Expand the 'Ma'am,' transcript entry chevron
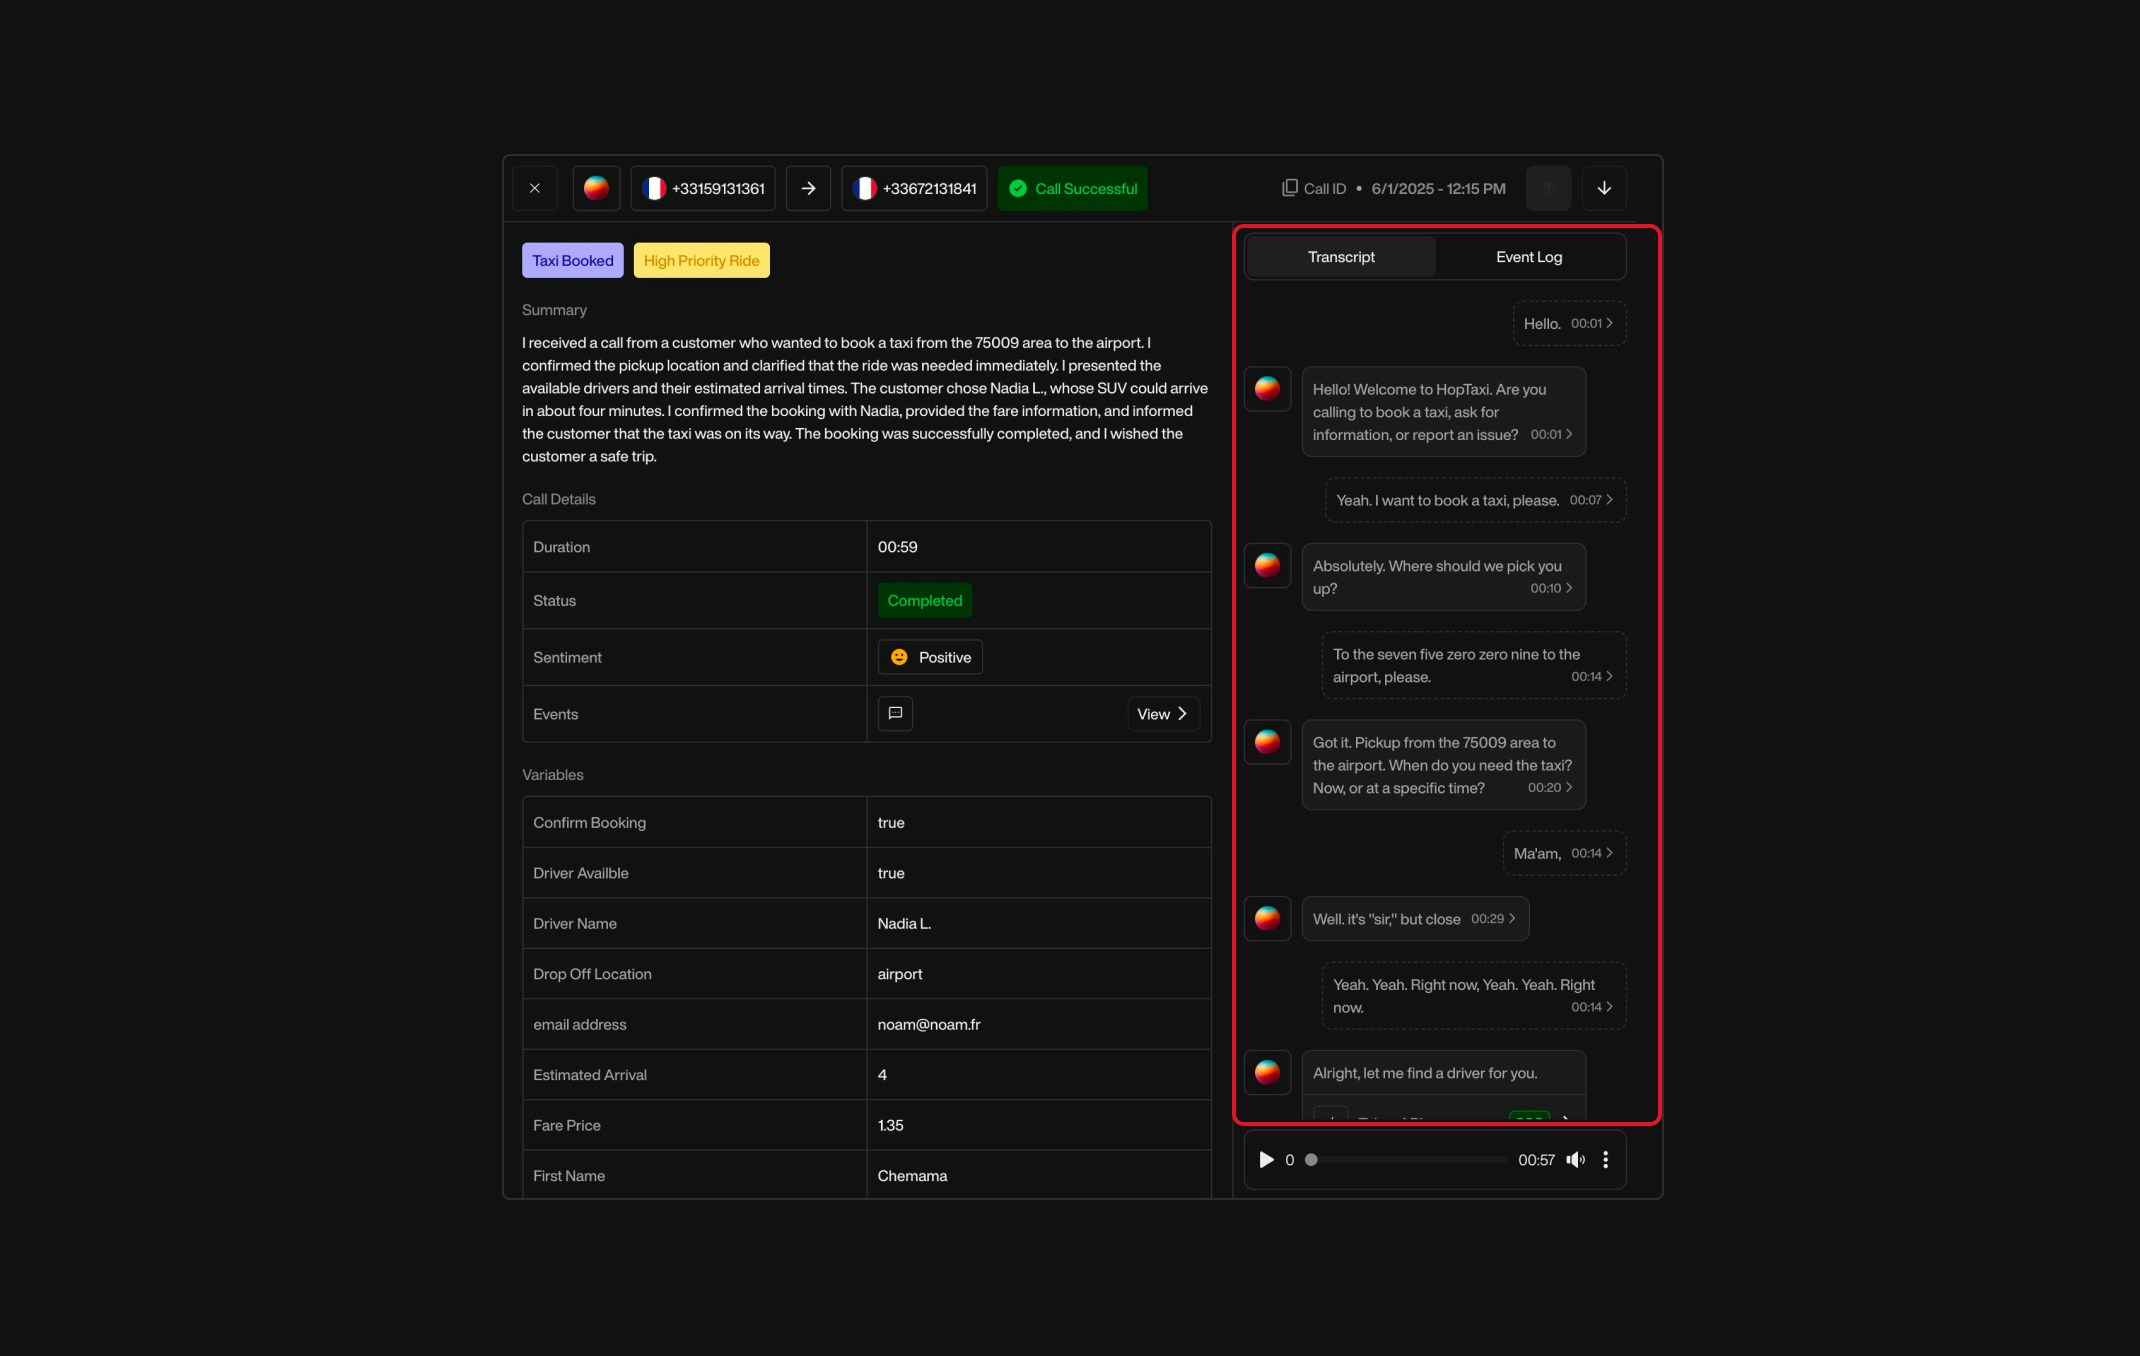 pyautogui.click(x=1608, y=853)
